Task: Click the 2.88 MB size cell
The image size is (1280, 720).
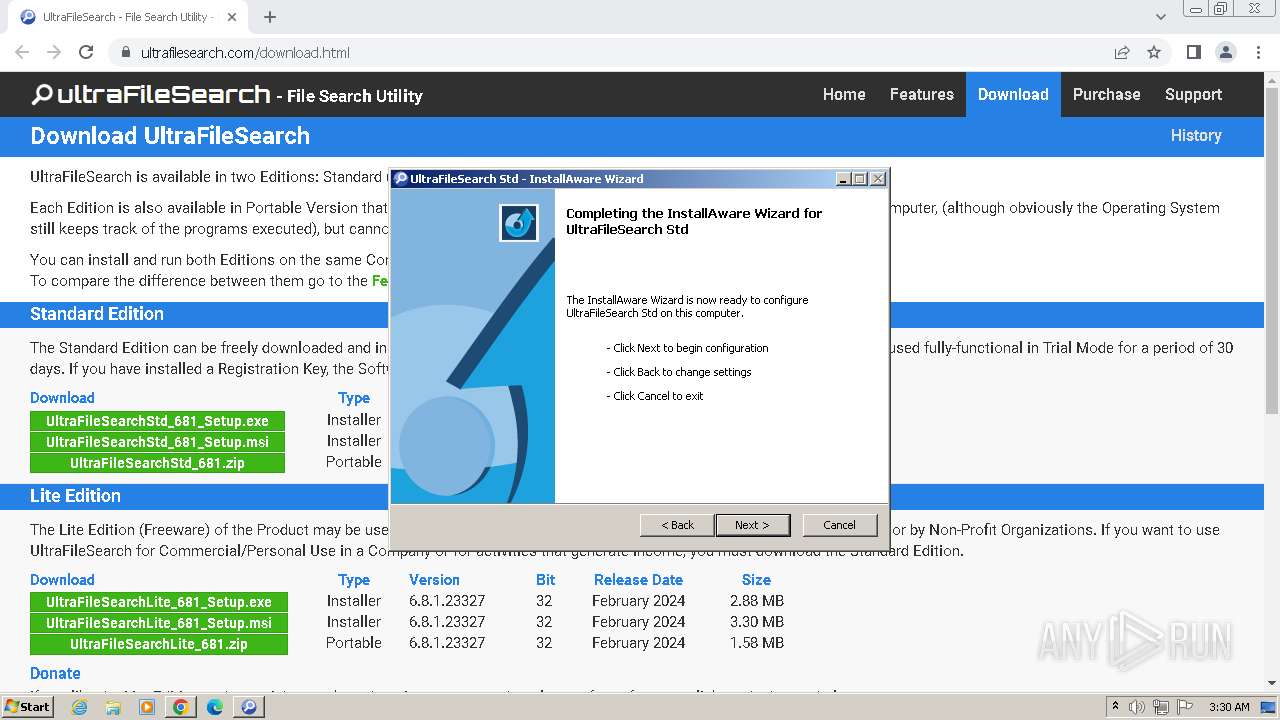Action: (757, 601)
